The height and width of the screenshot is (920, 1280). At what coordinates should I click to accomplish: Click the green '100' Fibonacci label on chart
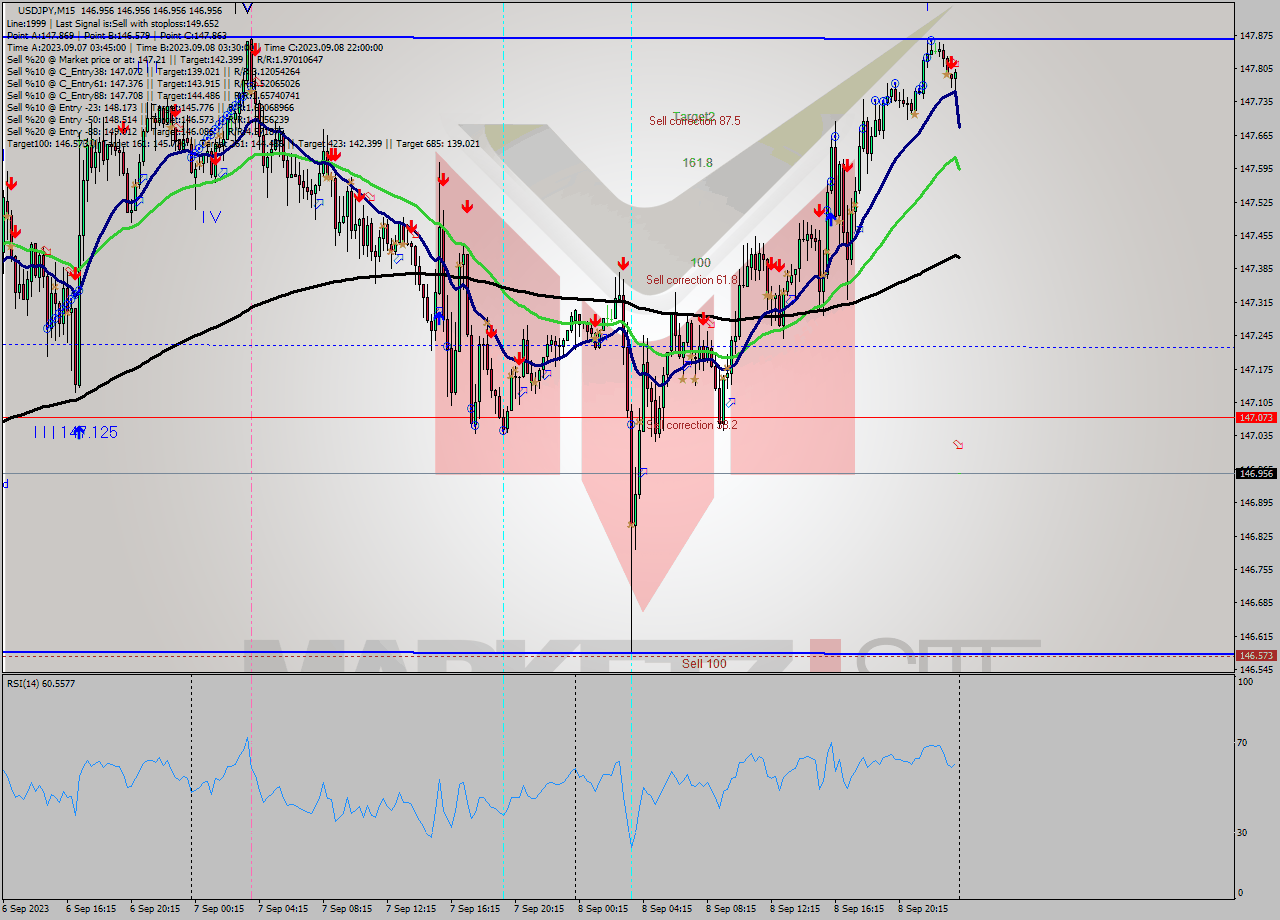click(x=701, y=263)
